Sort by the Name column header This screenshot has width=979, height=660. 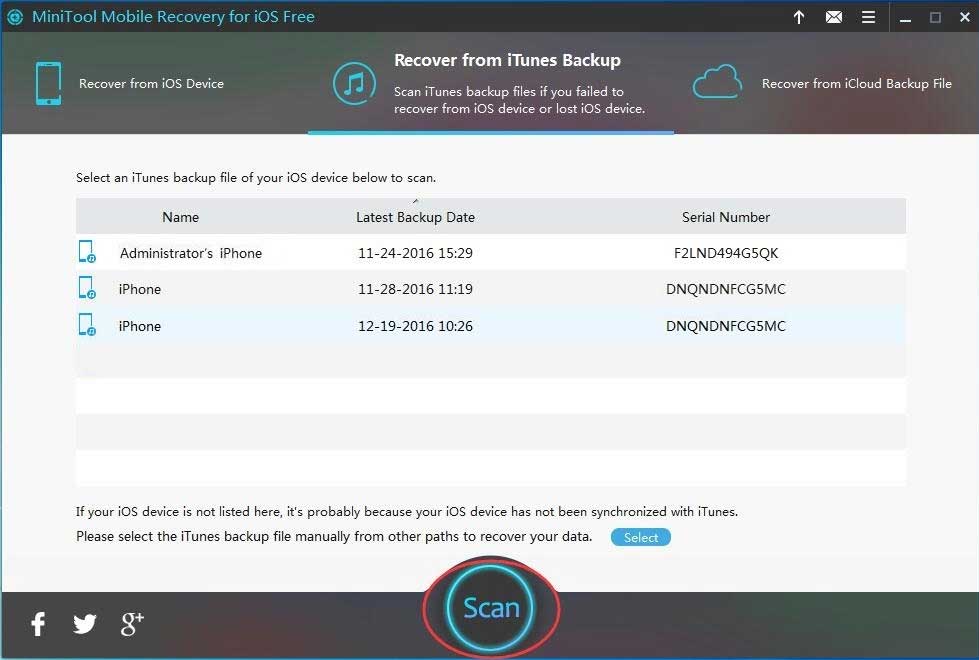pos(180,217)
